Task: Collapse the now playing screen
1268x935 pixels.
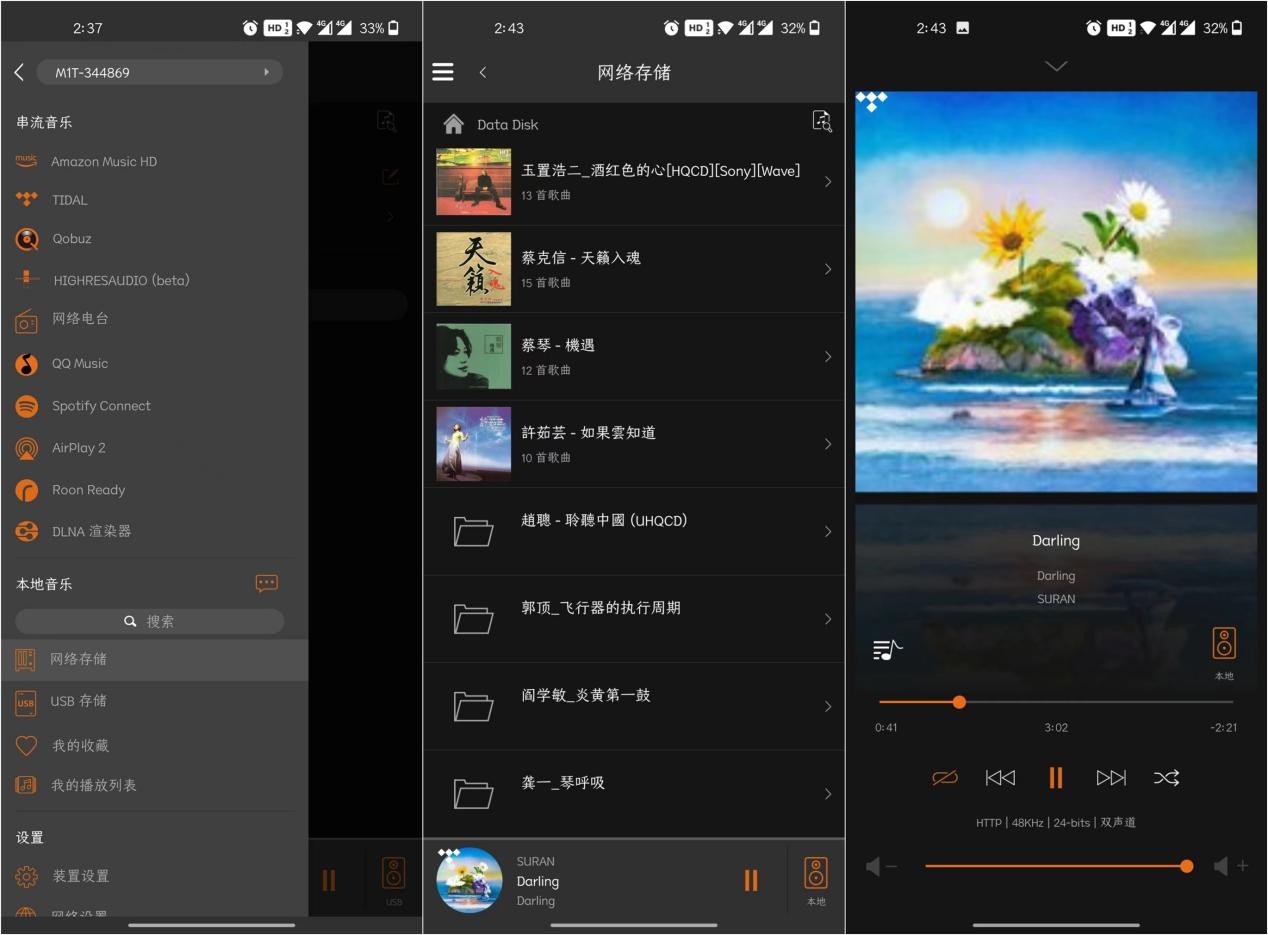Action: pos(1056,66)
